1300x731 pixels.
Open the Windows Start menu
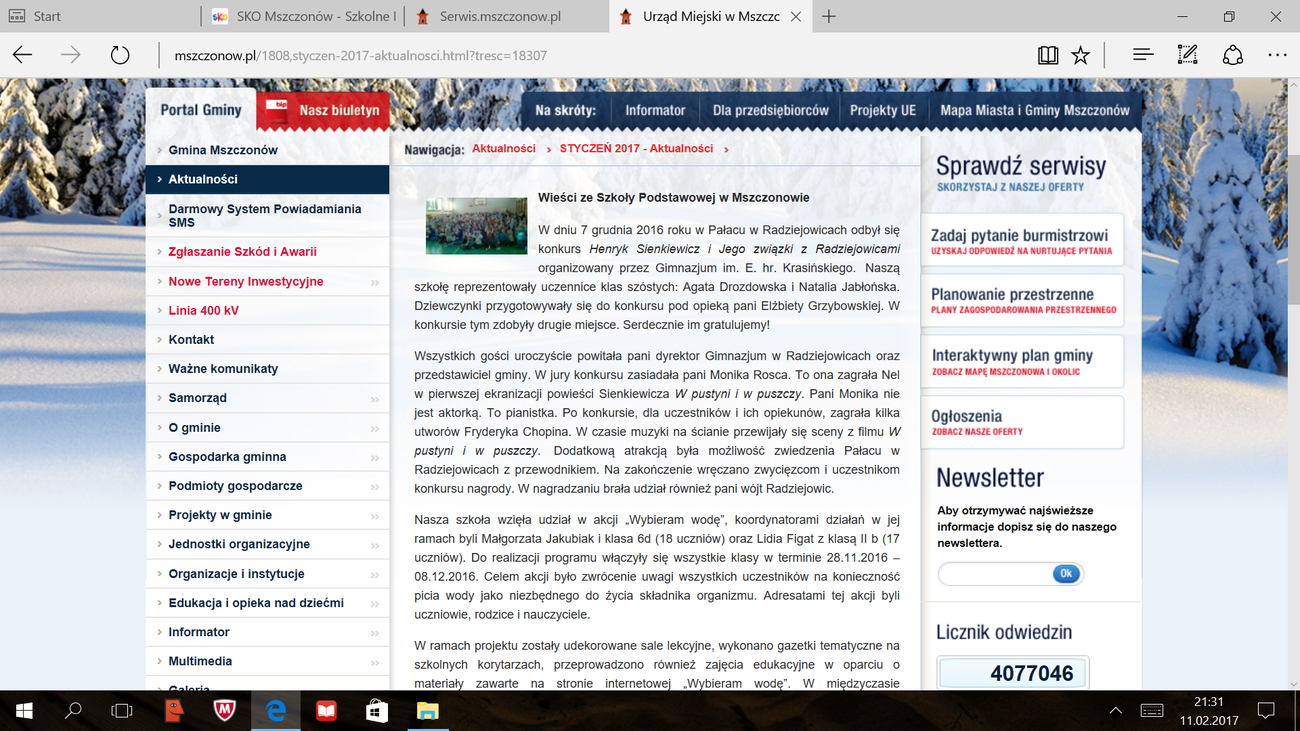24,711
